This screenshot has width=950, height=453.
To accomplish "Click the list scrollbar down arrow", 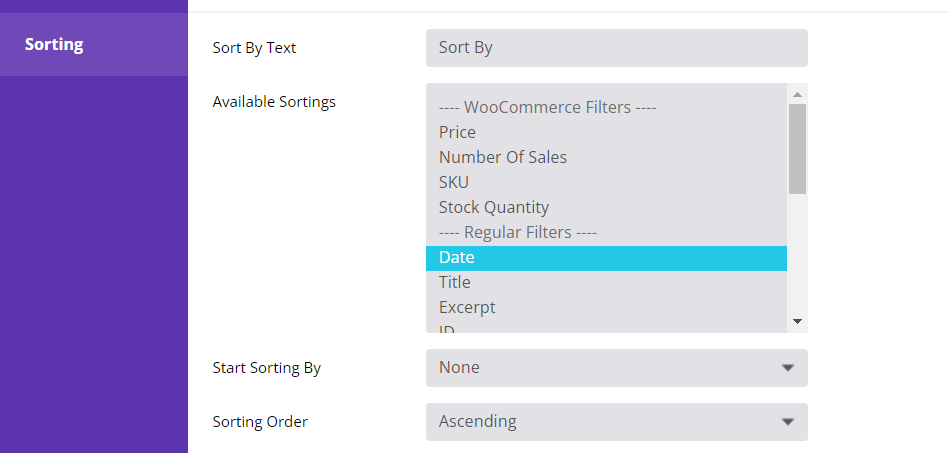I will click(797, 321).
